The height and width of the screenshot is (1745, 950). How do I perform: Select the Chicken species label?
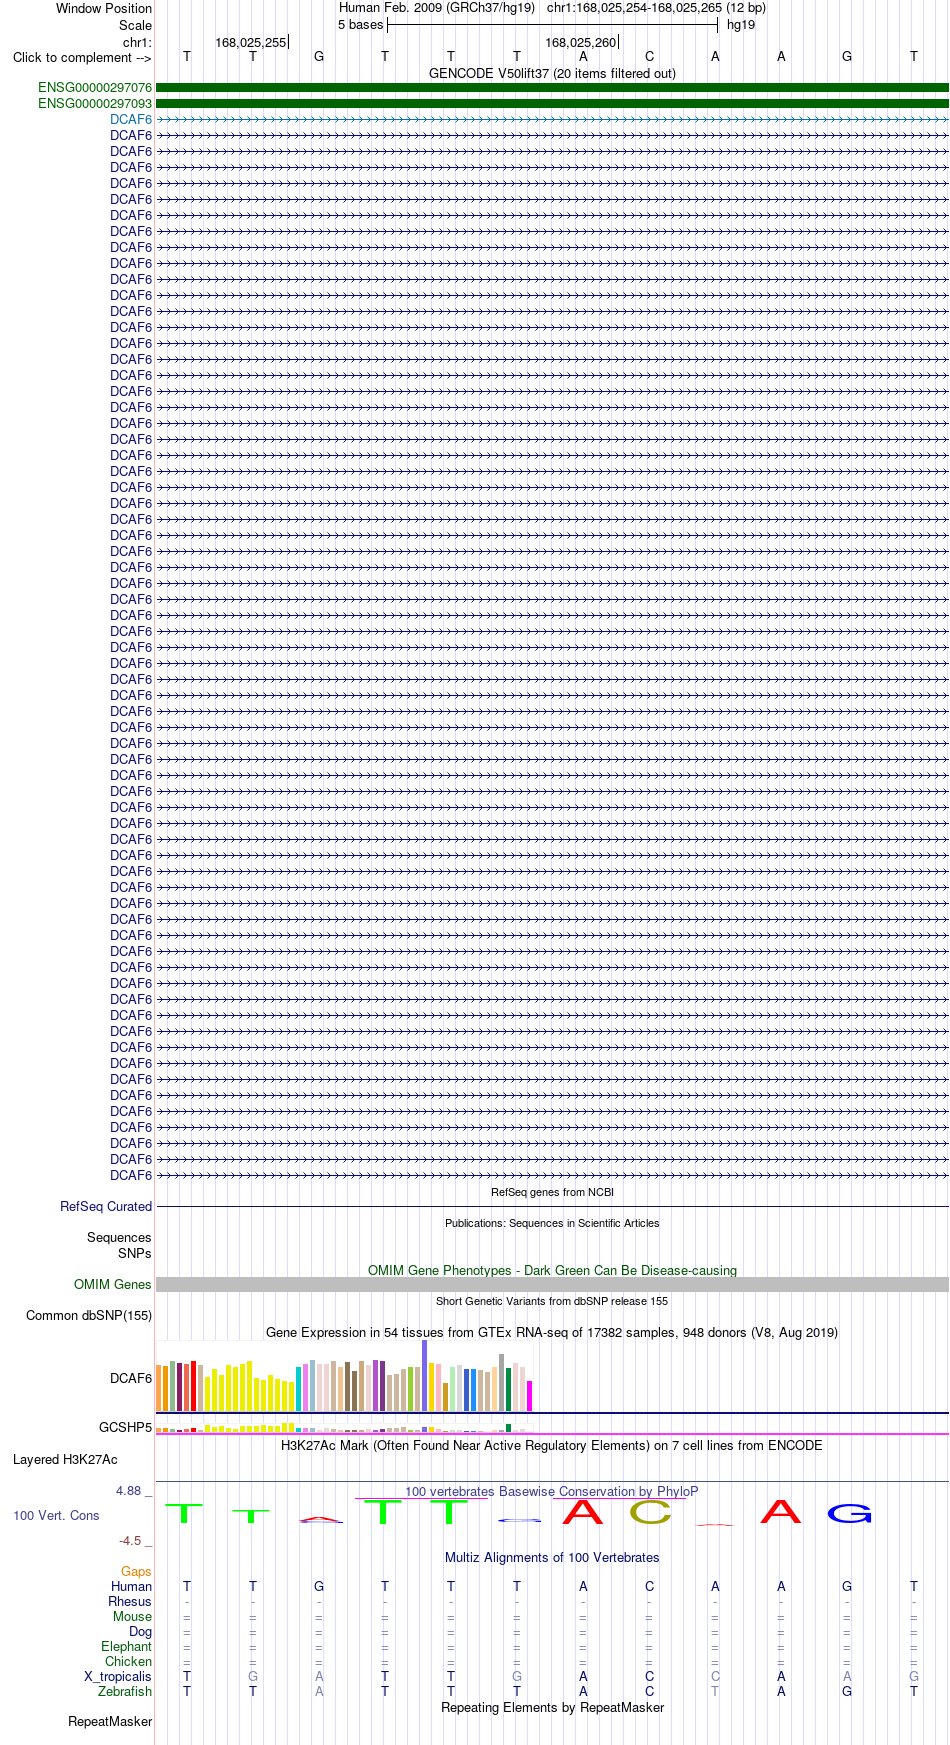click(129, 1662)
